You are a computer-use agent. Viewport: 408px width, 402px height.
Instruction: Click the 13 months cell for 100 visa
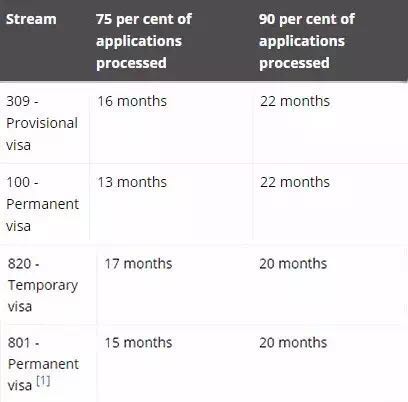(132, 182)
